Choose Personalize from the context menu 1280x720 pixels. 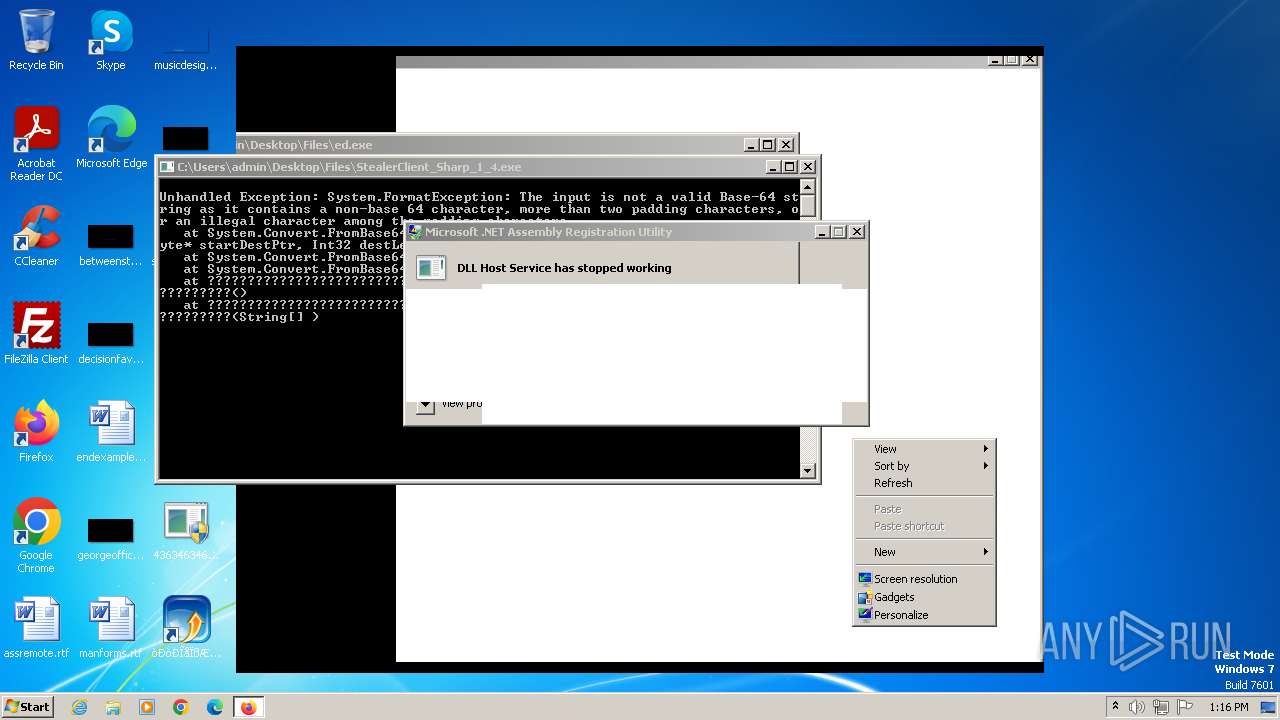click(924, 615)
